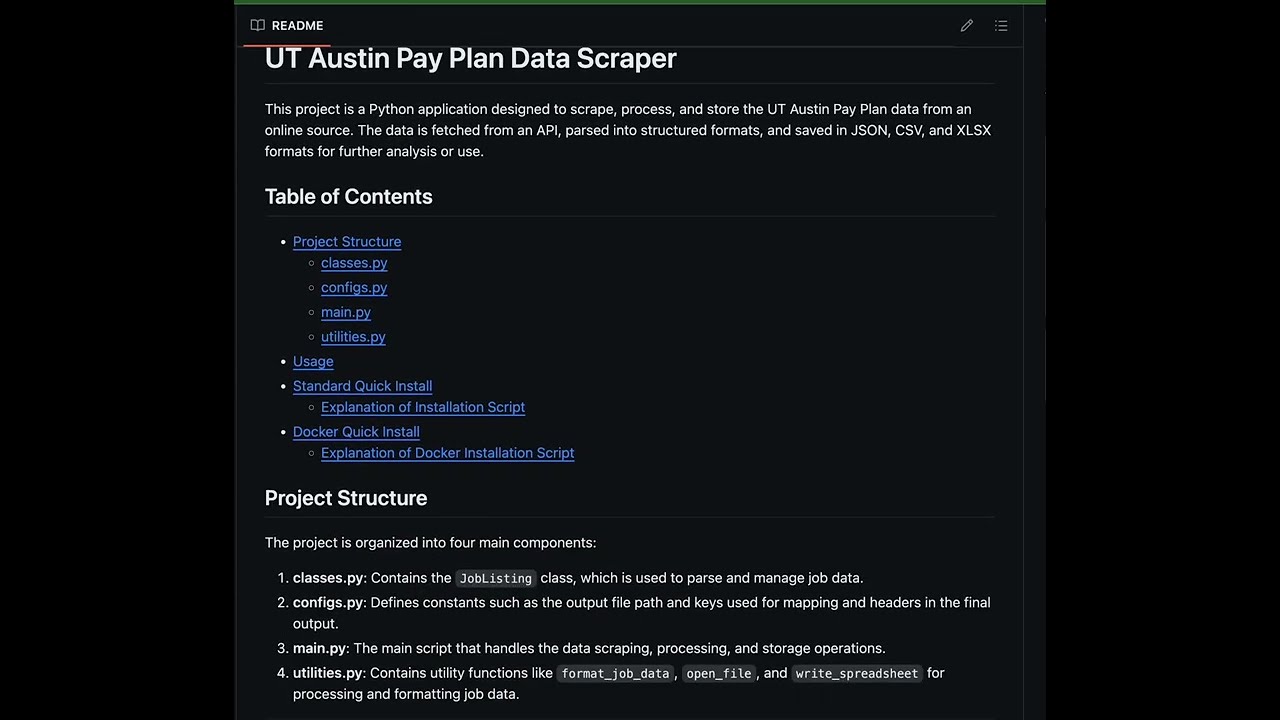Click the Project Structure section heading
The height and width of the screenshot is (720, 1280).
[345, 498]
